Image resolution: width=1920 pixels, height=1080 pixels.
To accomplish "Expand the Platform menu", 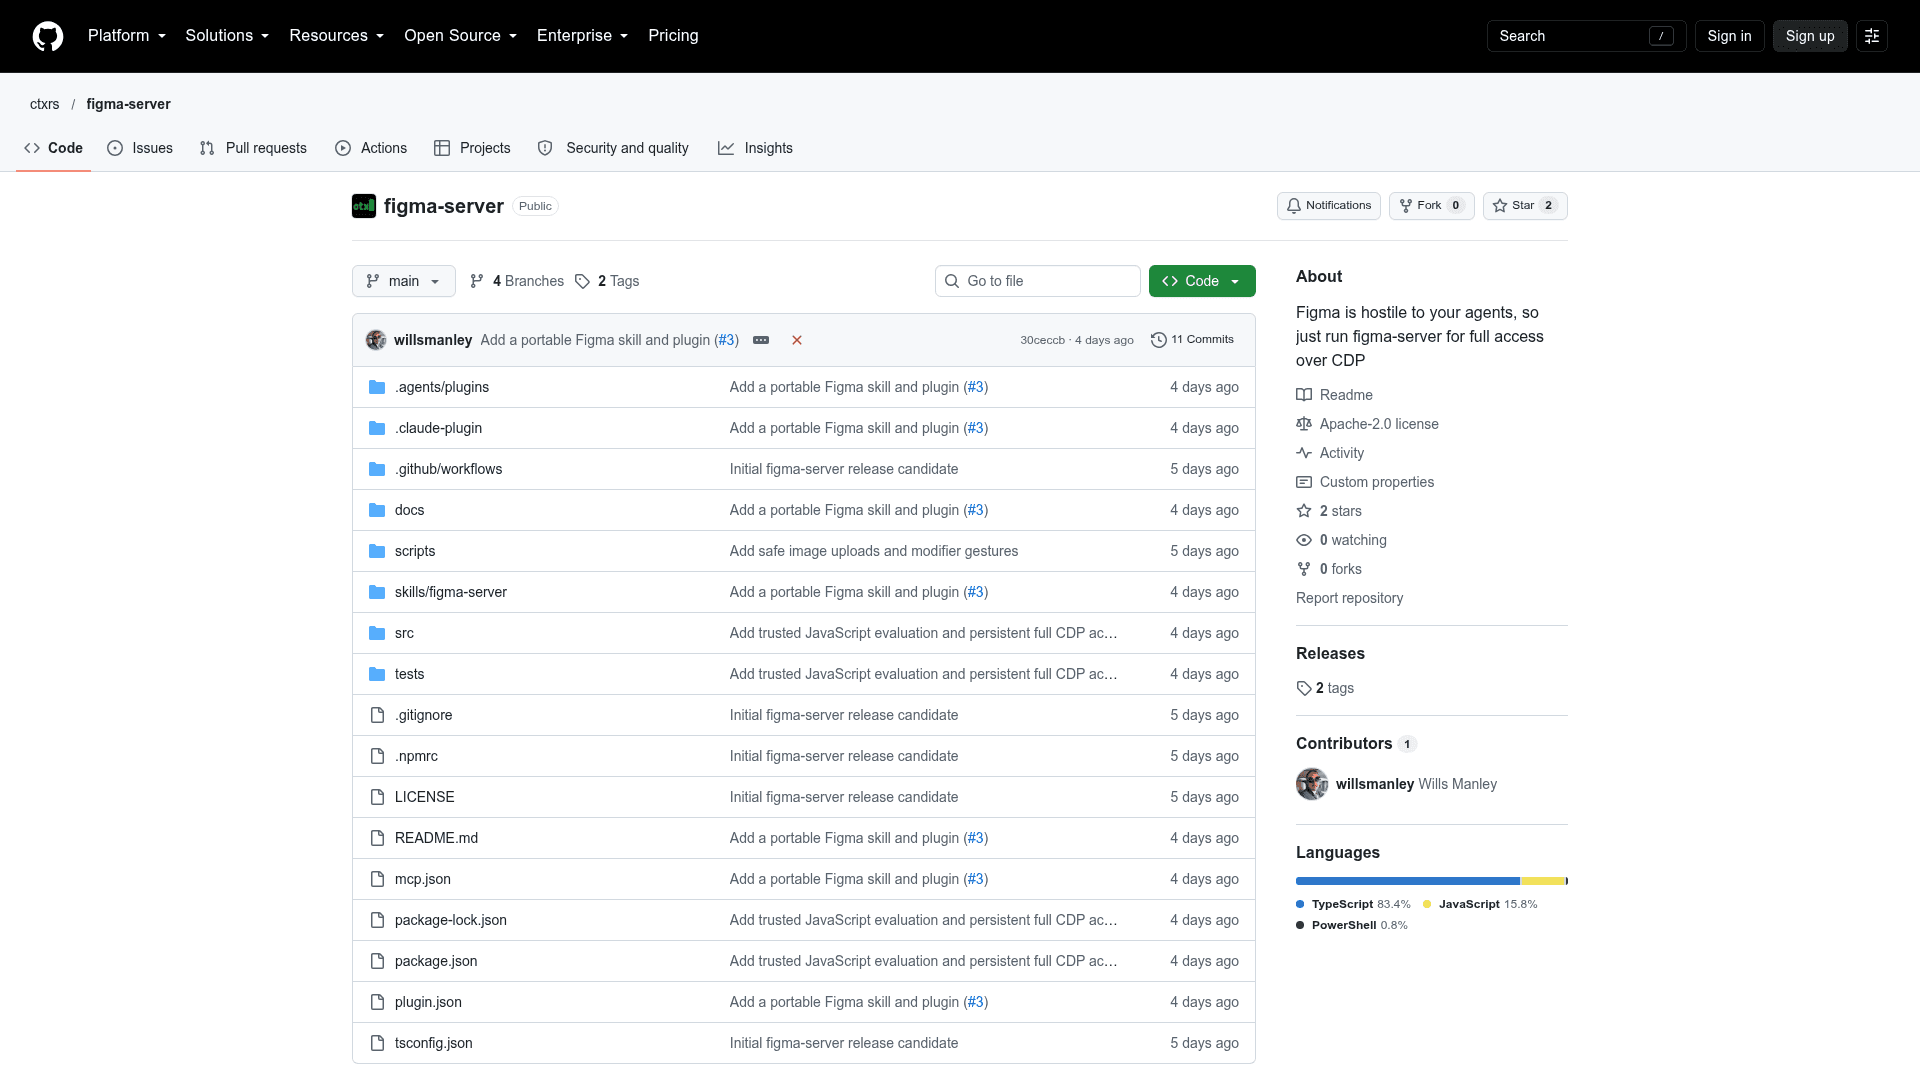I will pos(127,36).
